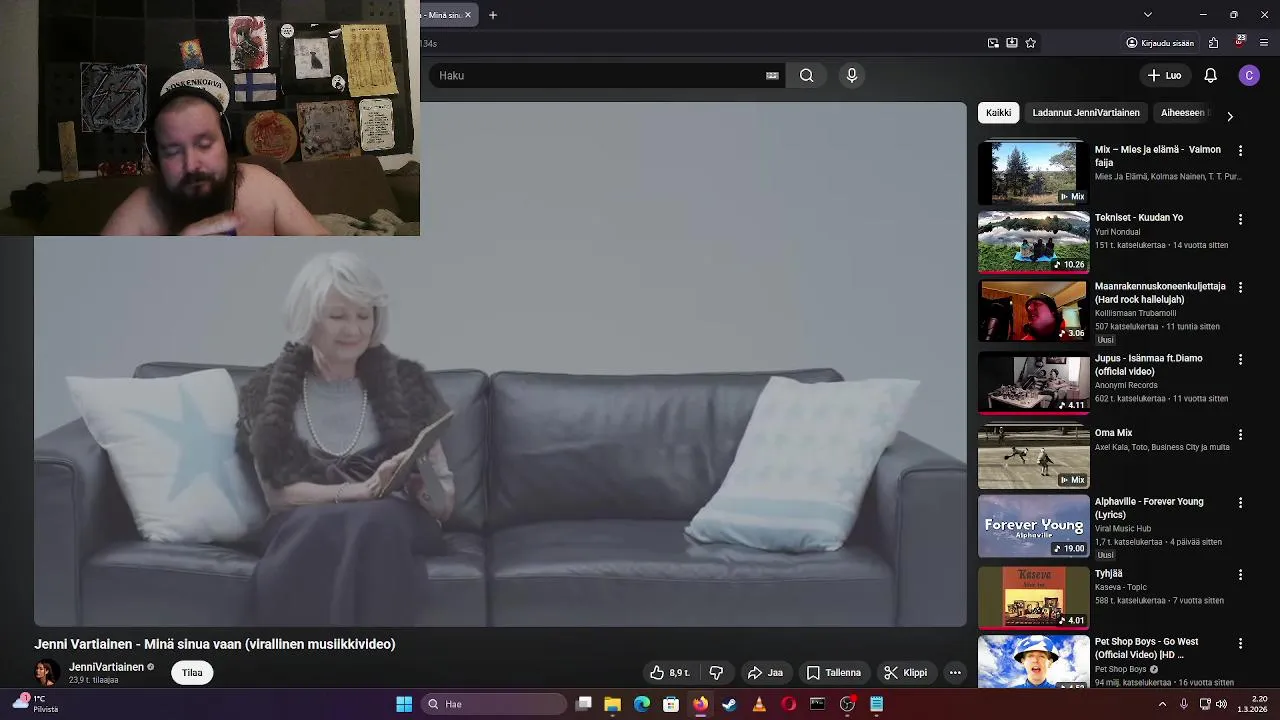This screenshot has width=1280, height=720.
Task: Open a new browser tab with plus
Action: coord(493,15)
